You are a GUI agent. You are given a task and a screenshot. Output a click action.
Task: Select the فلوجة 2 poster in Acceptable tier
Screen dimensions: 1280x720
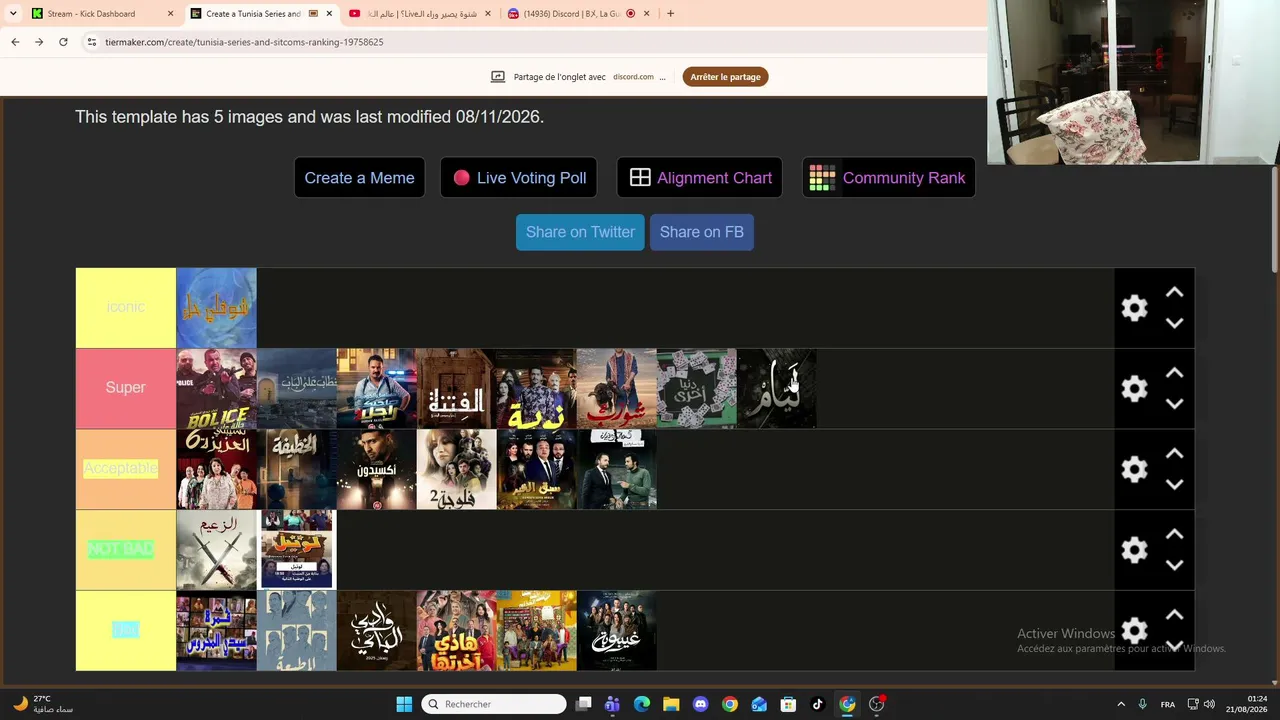tap(457, 469)
